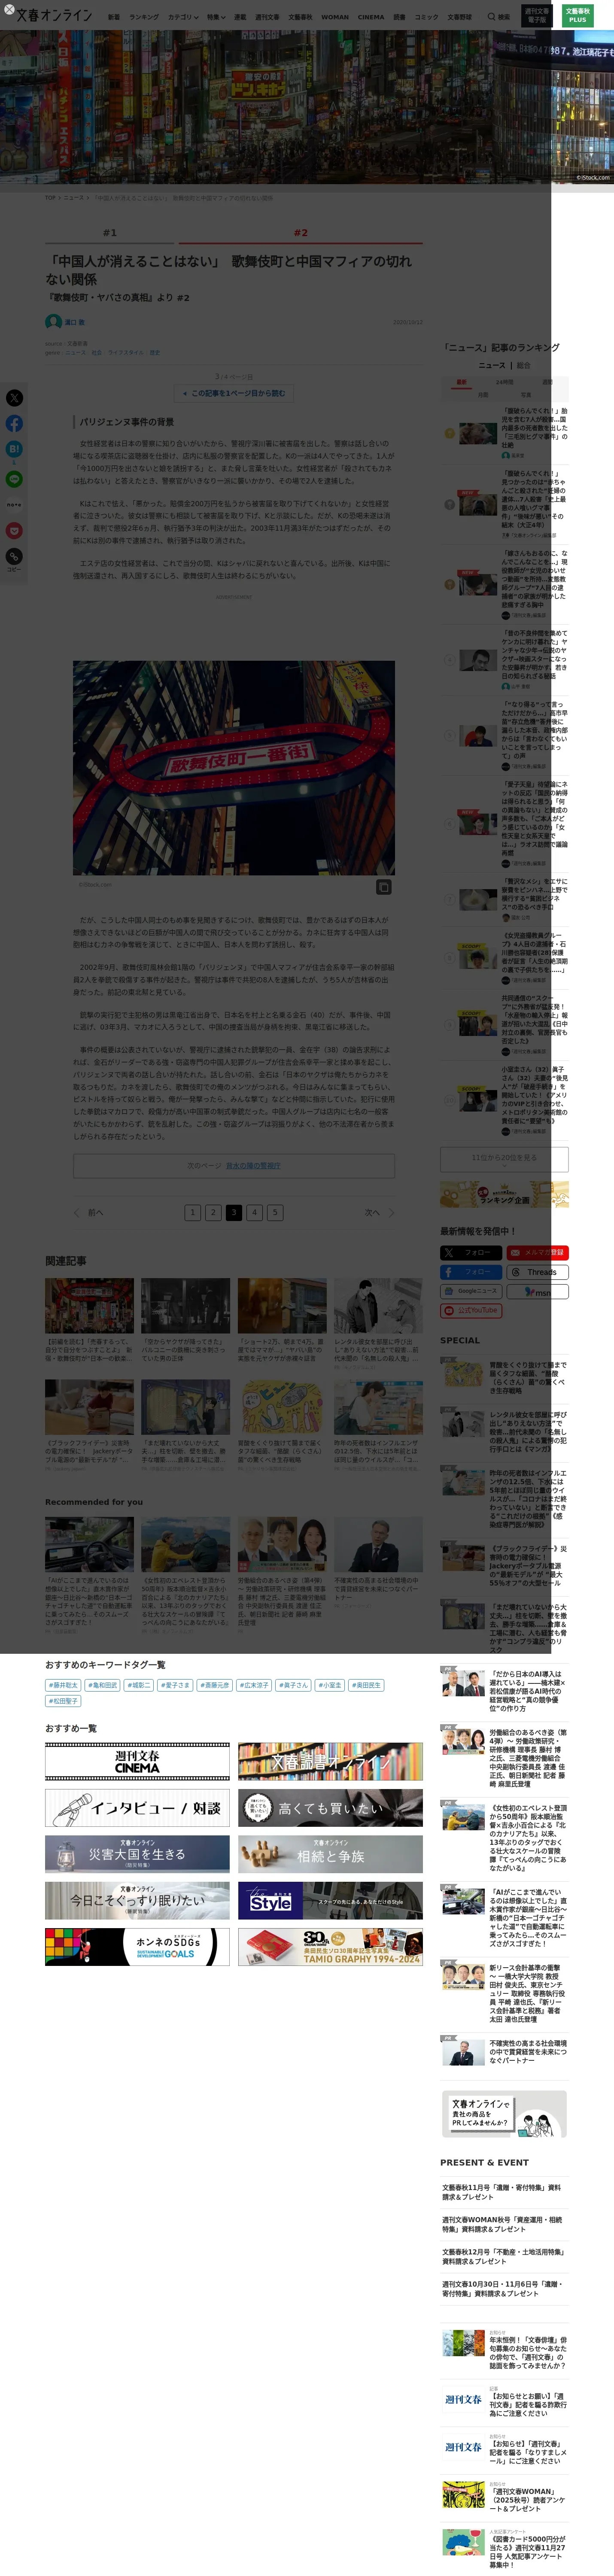Open CINEMA in the top navigation

371,17
